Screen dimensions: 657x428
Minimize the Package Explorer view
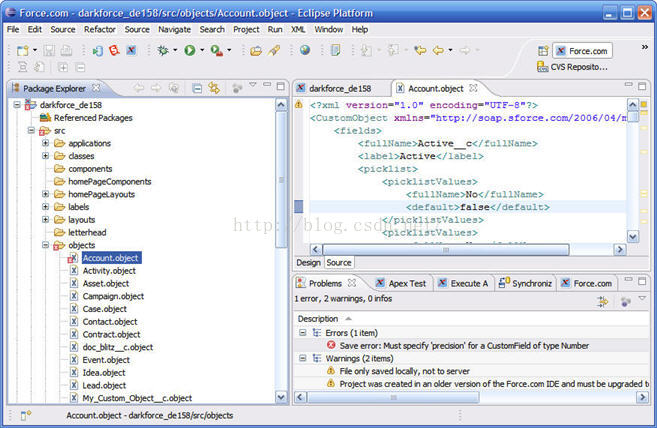pyautogui.click(x=267, y=85)
